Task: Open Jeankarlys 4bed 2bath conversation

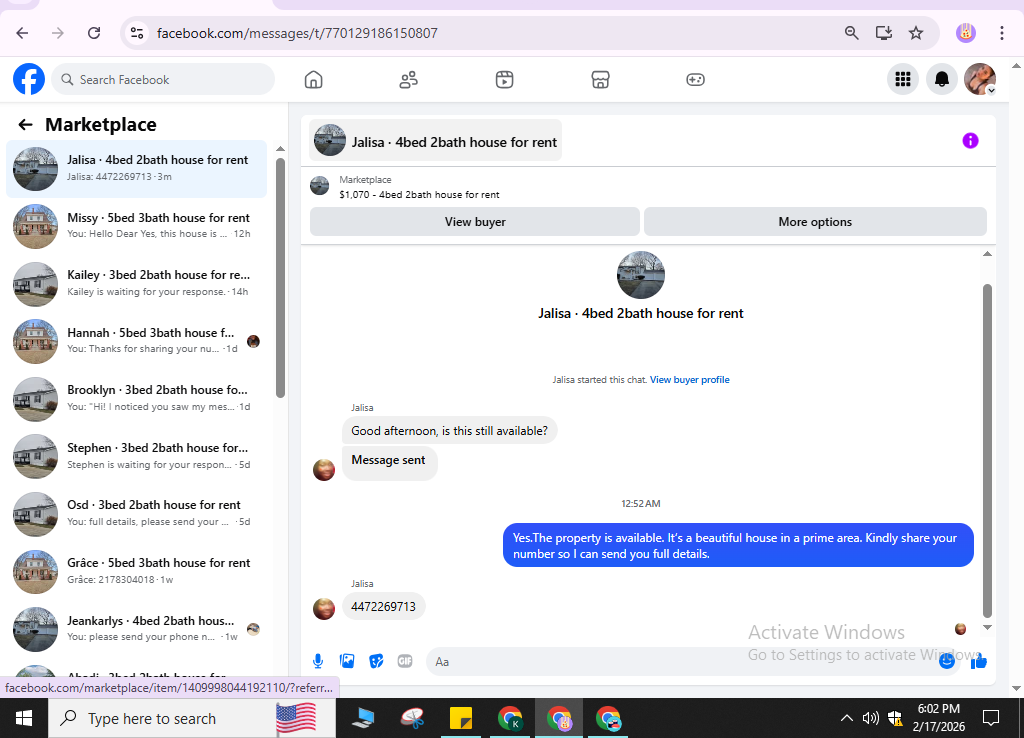Action: (x=136, y=628)
